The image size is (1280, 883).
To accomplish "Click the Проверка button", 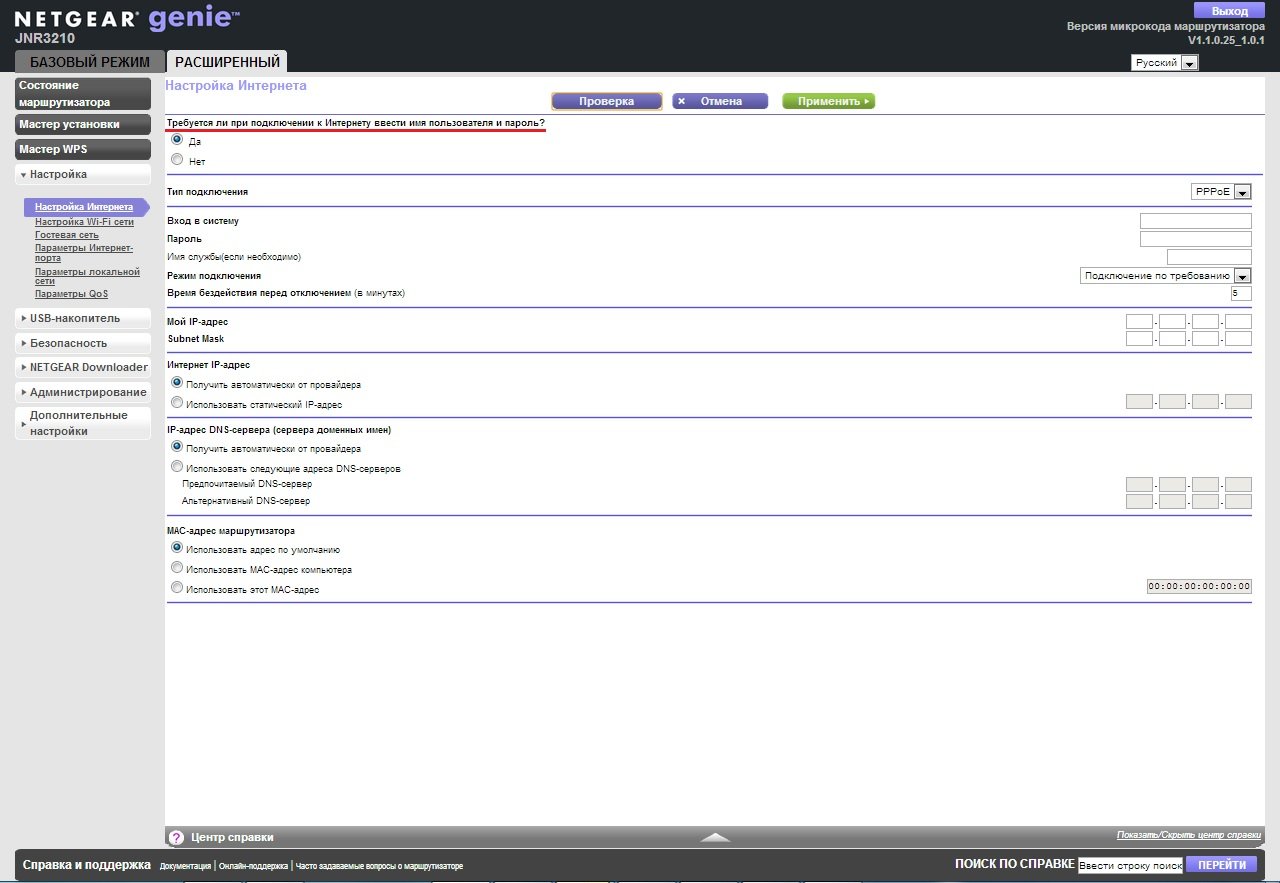I will pos(606,101).
